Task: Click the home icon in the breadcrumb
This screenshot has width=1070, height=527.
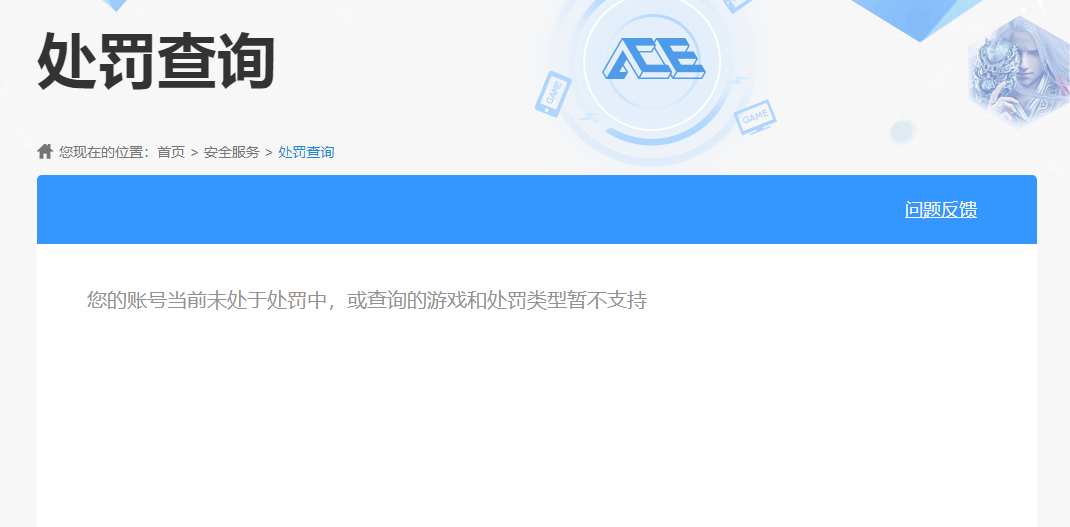Action: tap(45, 152)
